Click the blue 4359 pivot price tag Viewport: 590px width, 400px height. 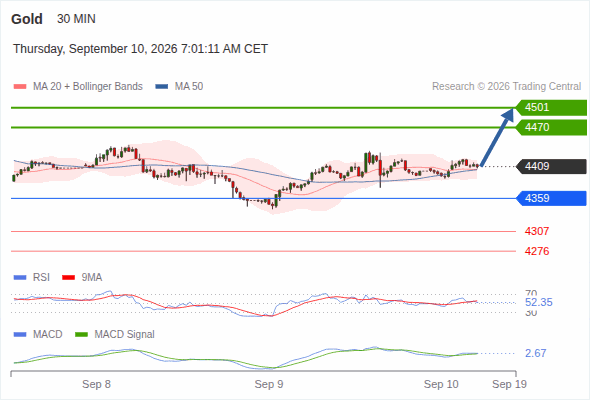(x=551, y=198)
